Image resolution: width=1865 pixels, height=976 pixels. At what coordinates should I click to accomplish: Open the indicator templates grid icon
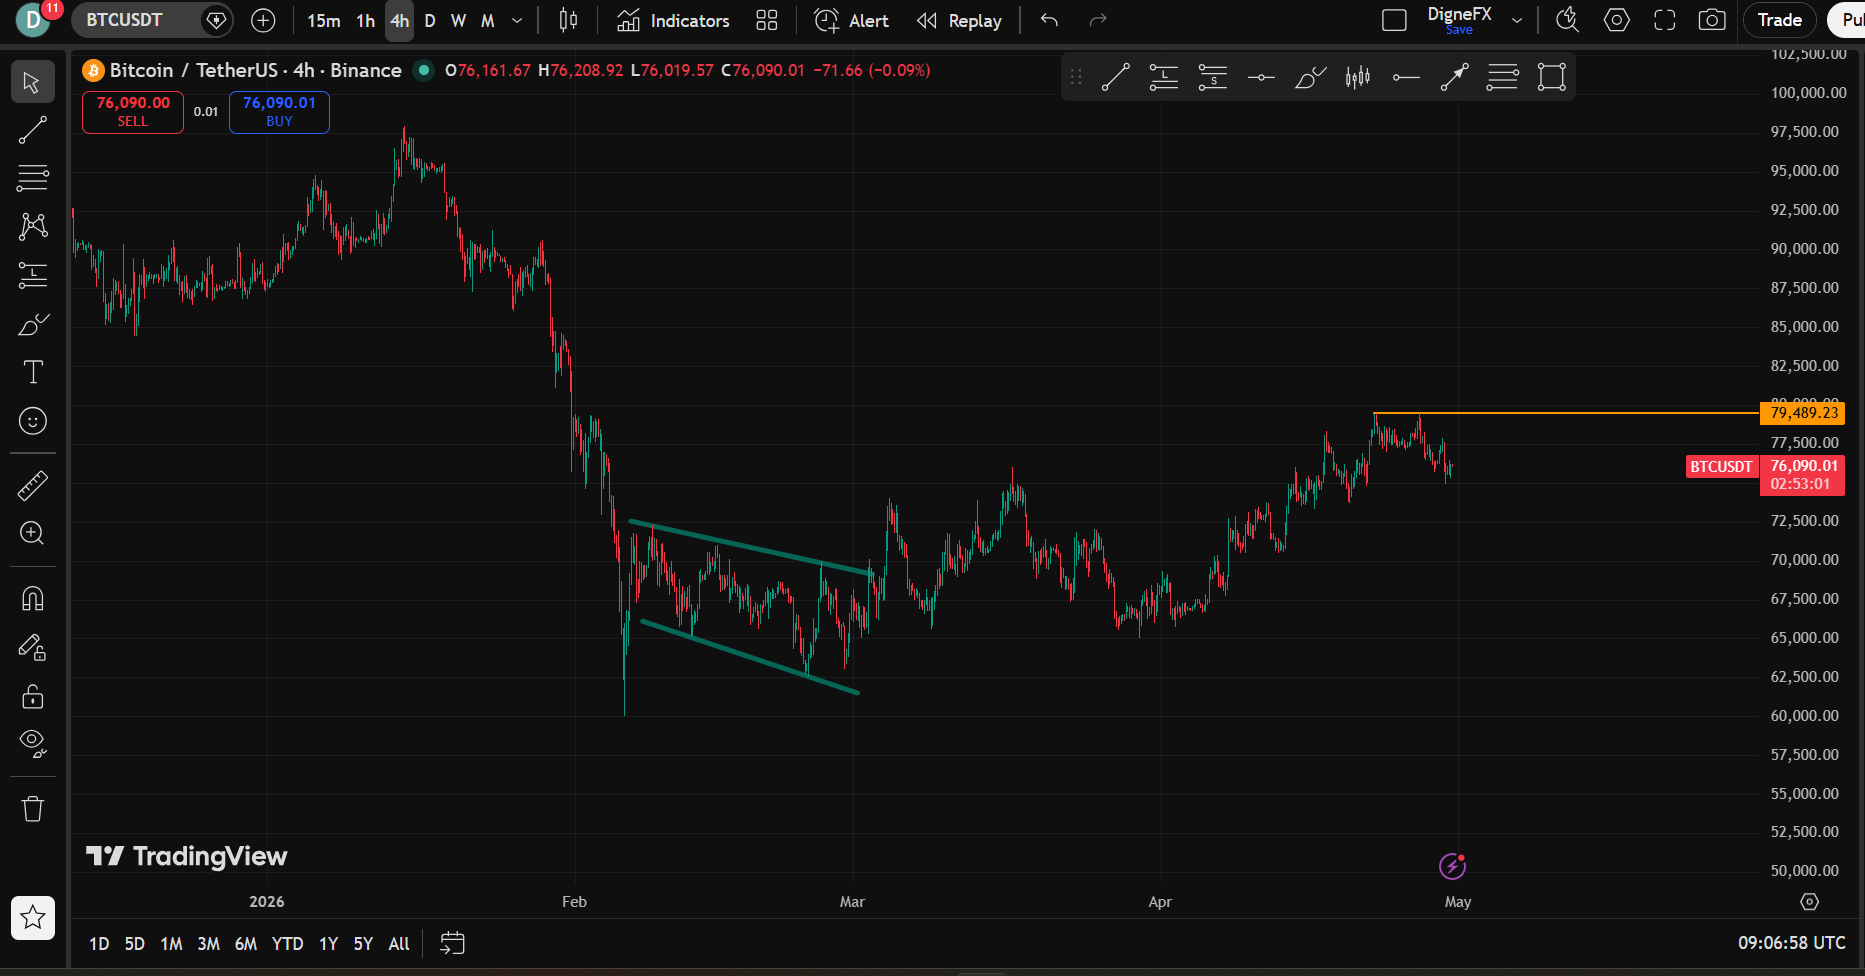767,21
